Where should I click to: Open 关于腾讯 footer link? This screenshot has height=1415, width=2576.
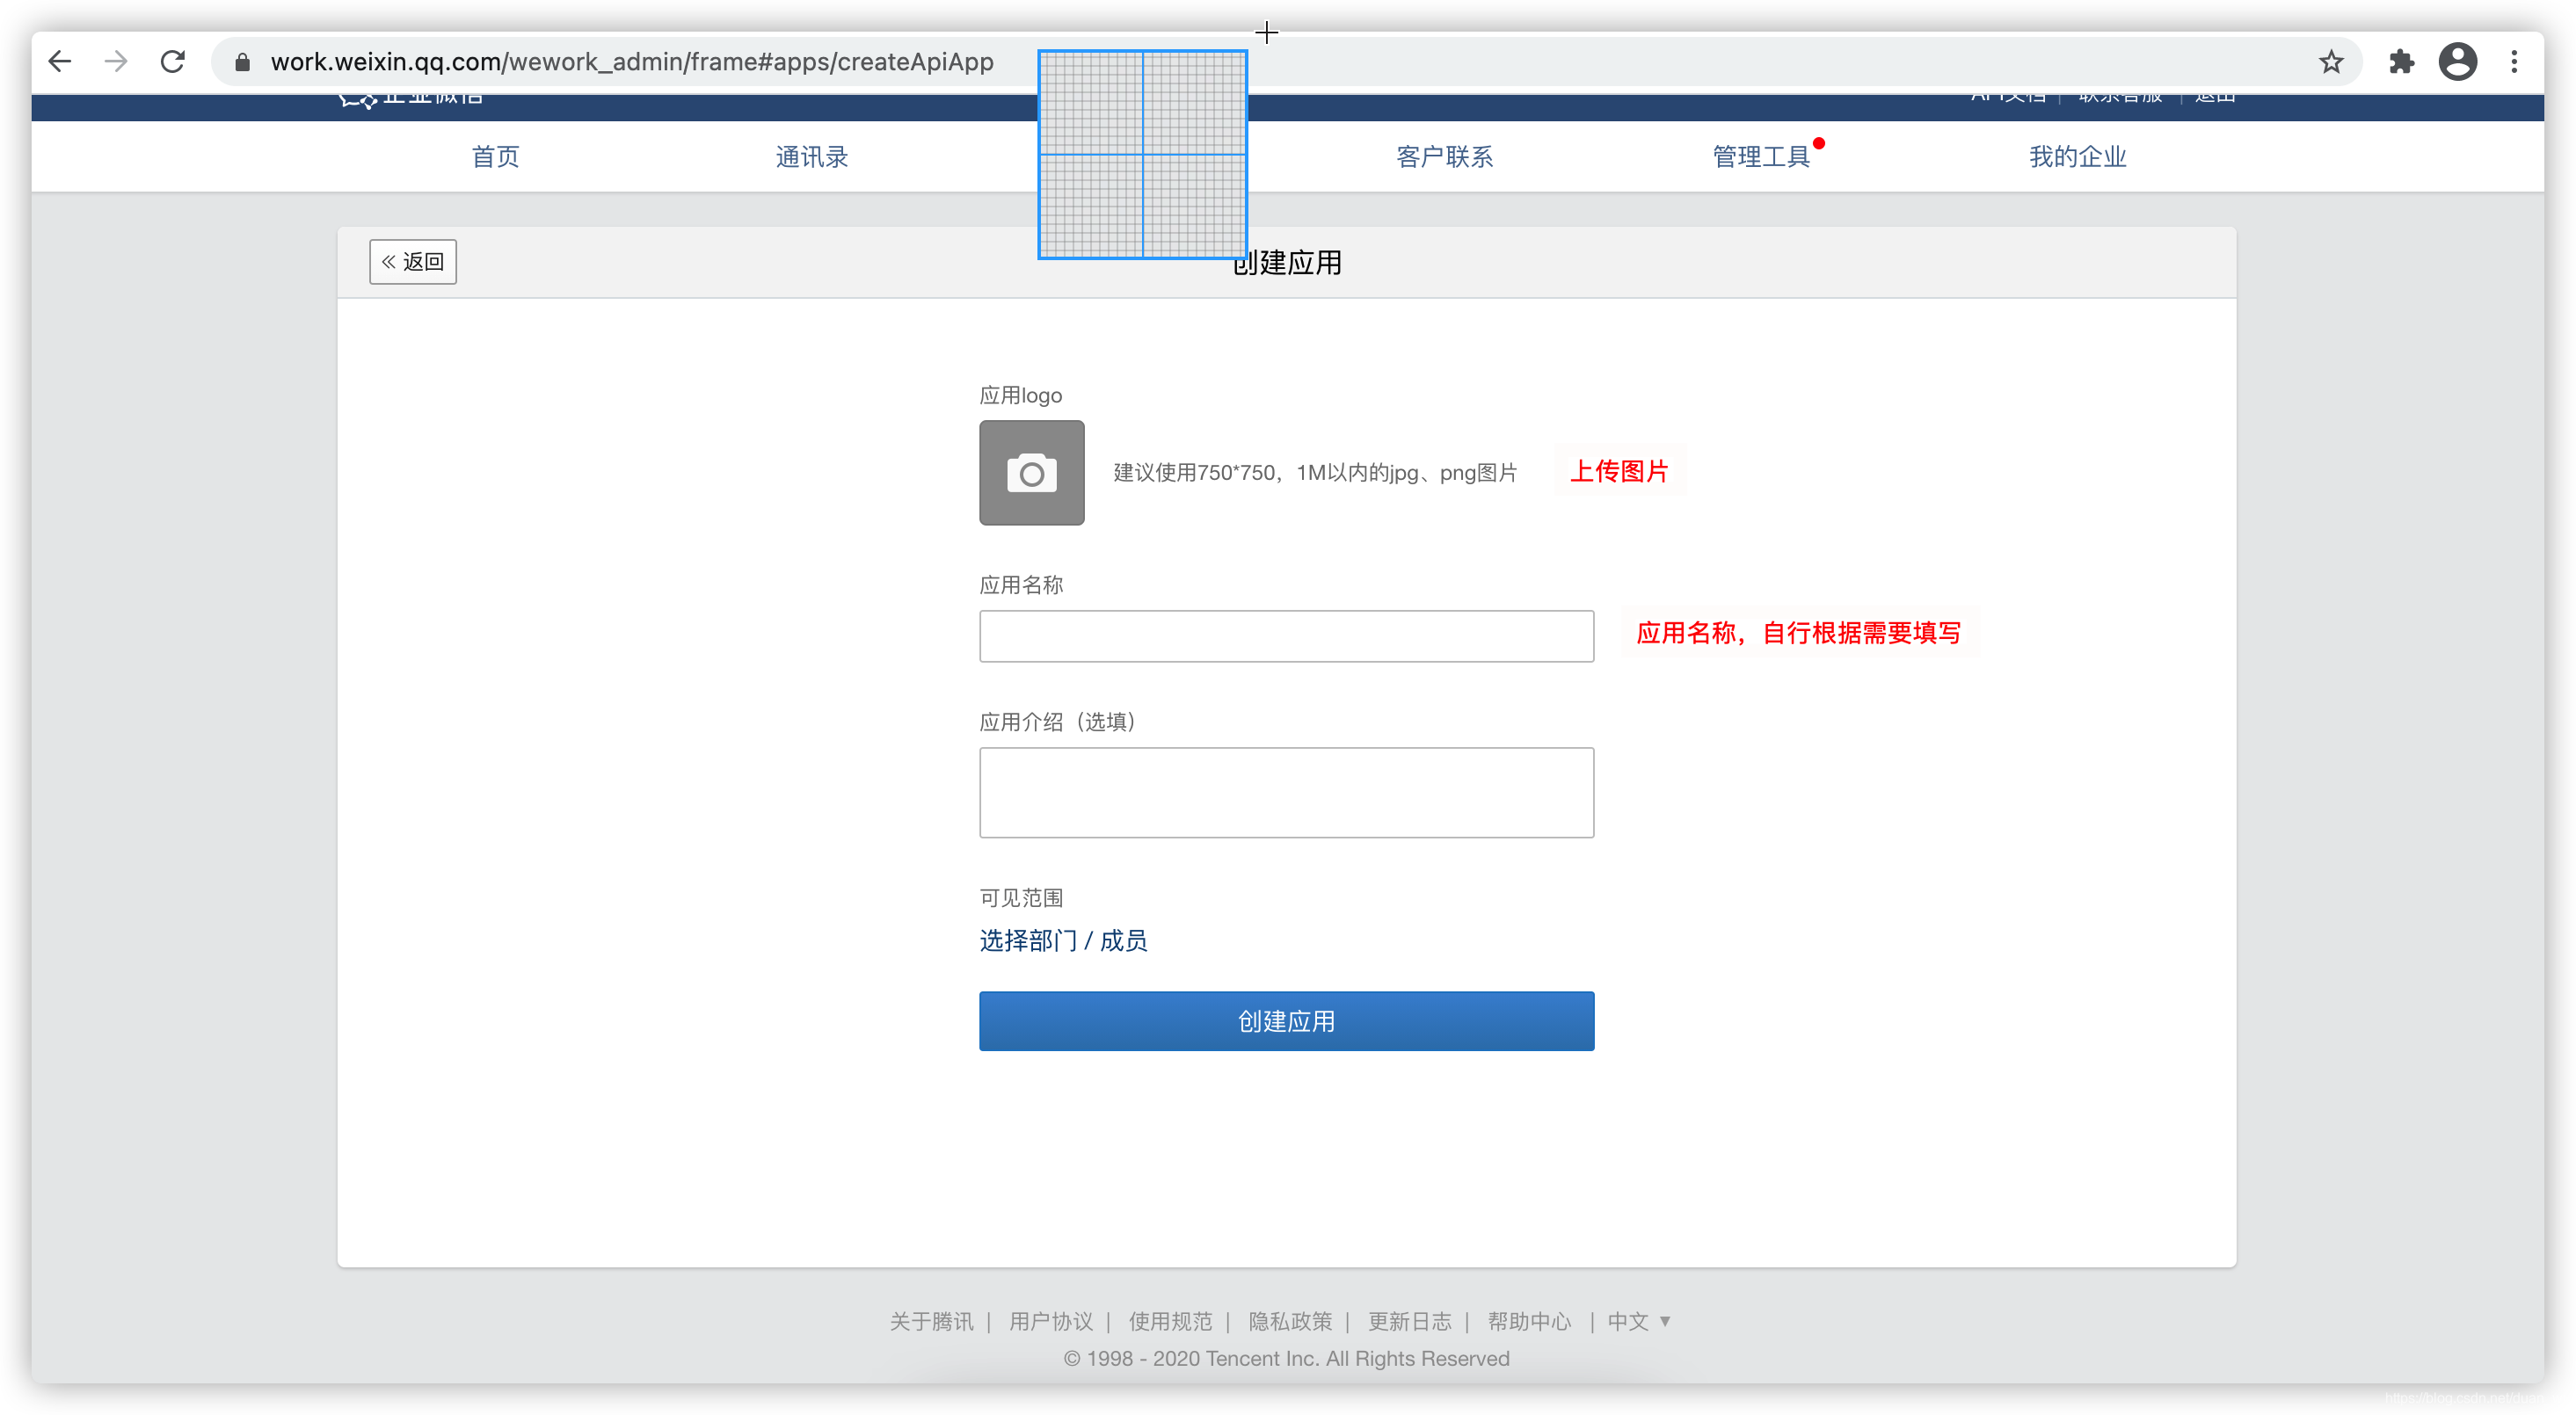coord(931,1321)
